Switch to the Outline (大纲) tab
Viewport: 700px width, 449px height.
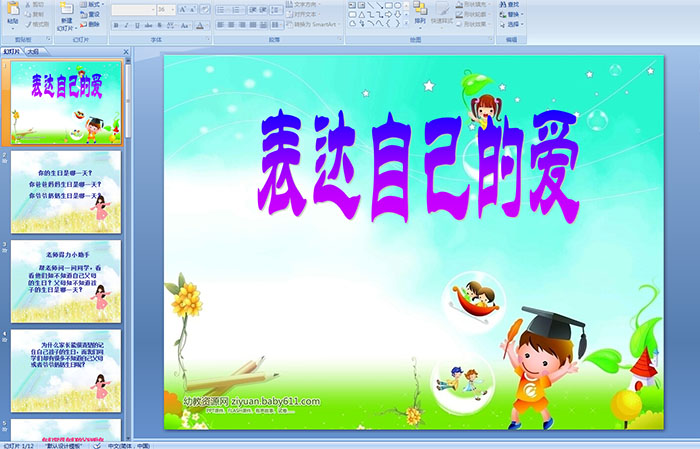33,49
